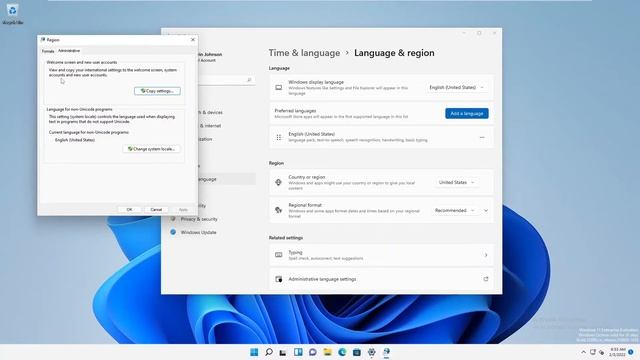Open Widgets from the taskbar
The height and width of the screenshot is (360, 640).
pos(298,352)
